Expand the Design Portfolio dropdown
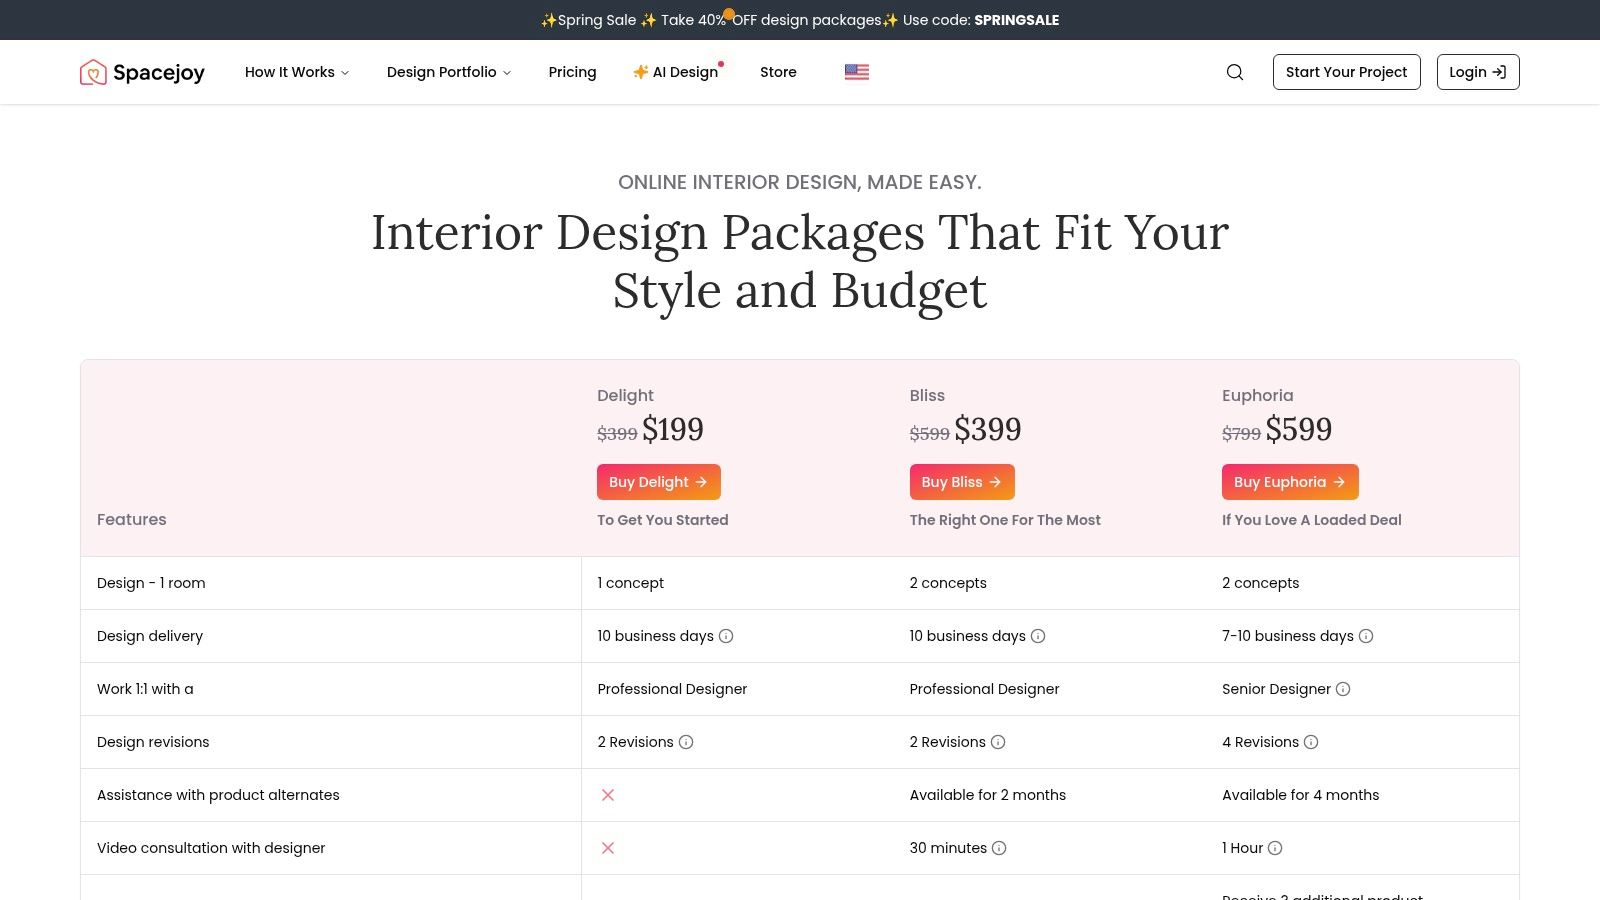 coord(449,72)
